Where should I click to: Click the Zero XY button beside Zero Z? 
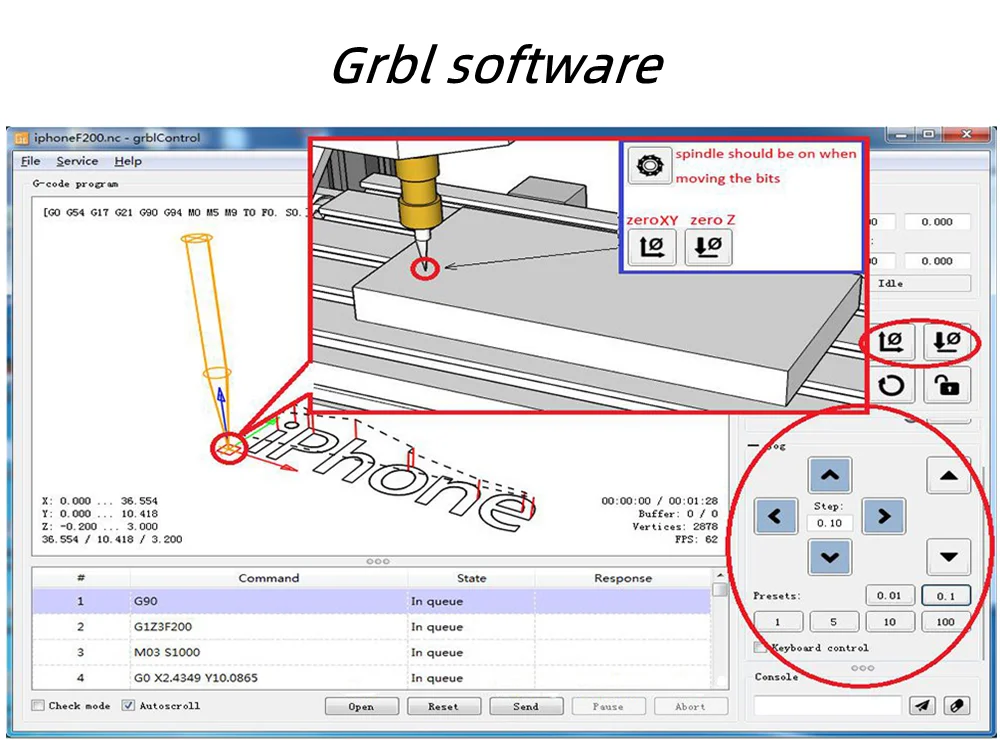890,341
